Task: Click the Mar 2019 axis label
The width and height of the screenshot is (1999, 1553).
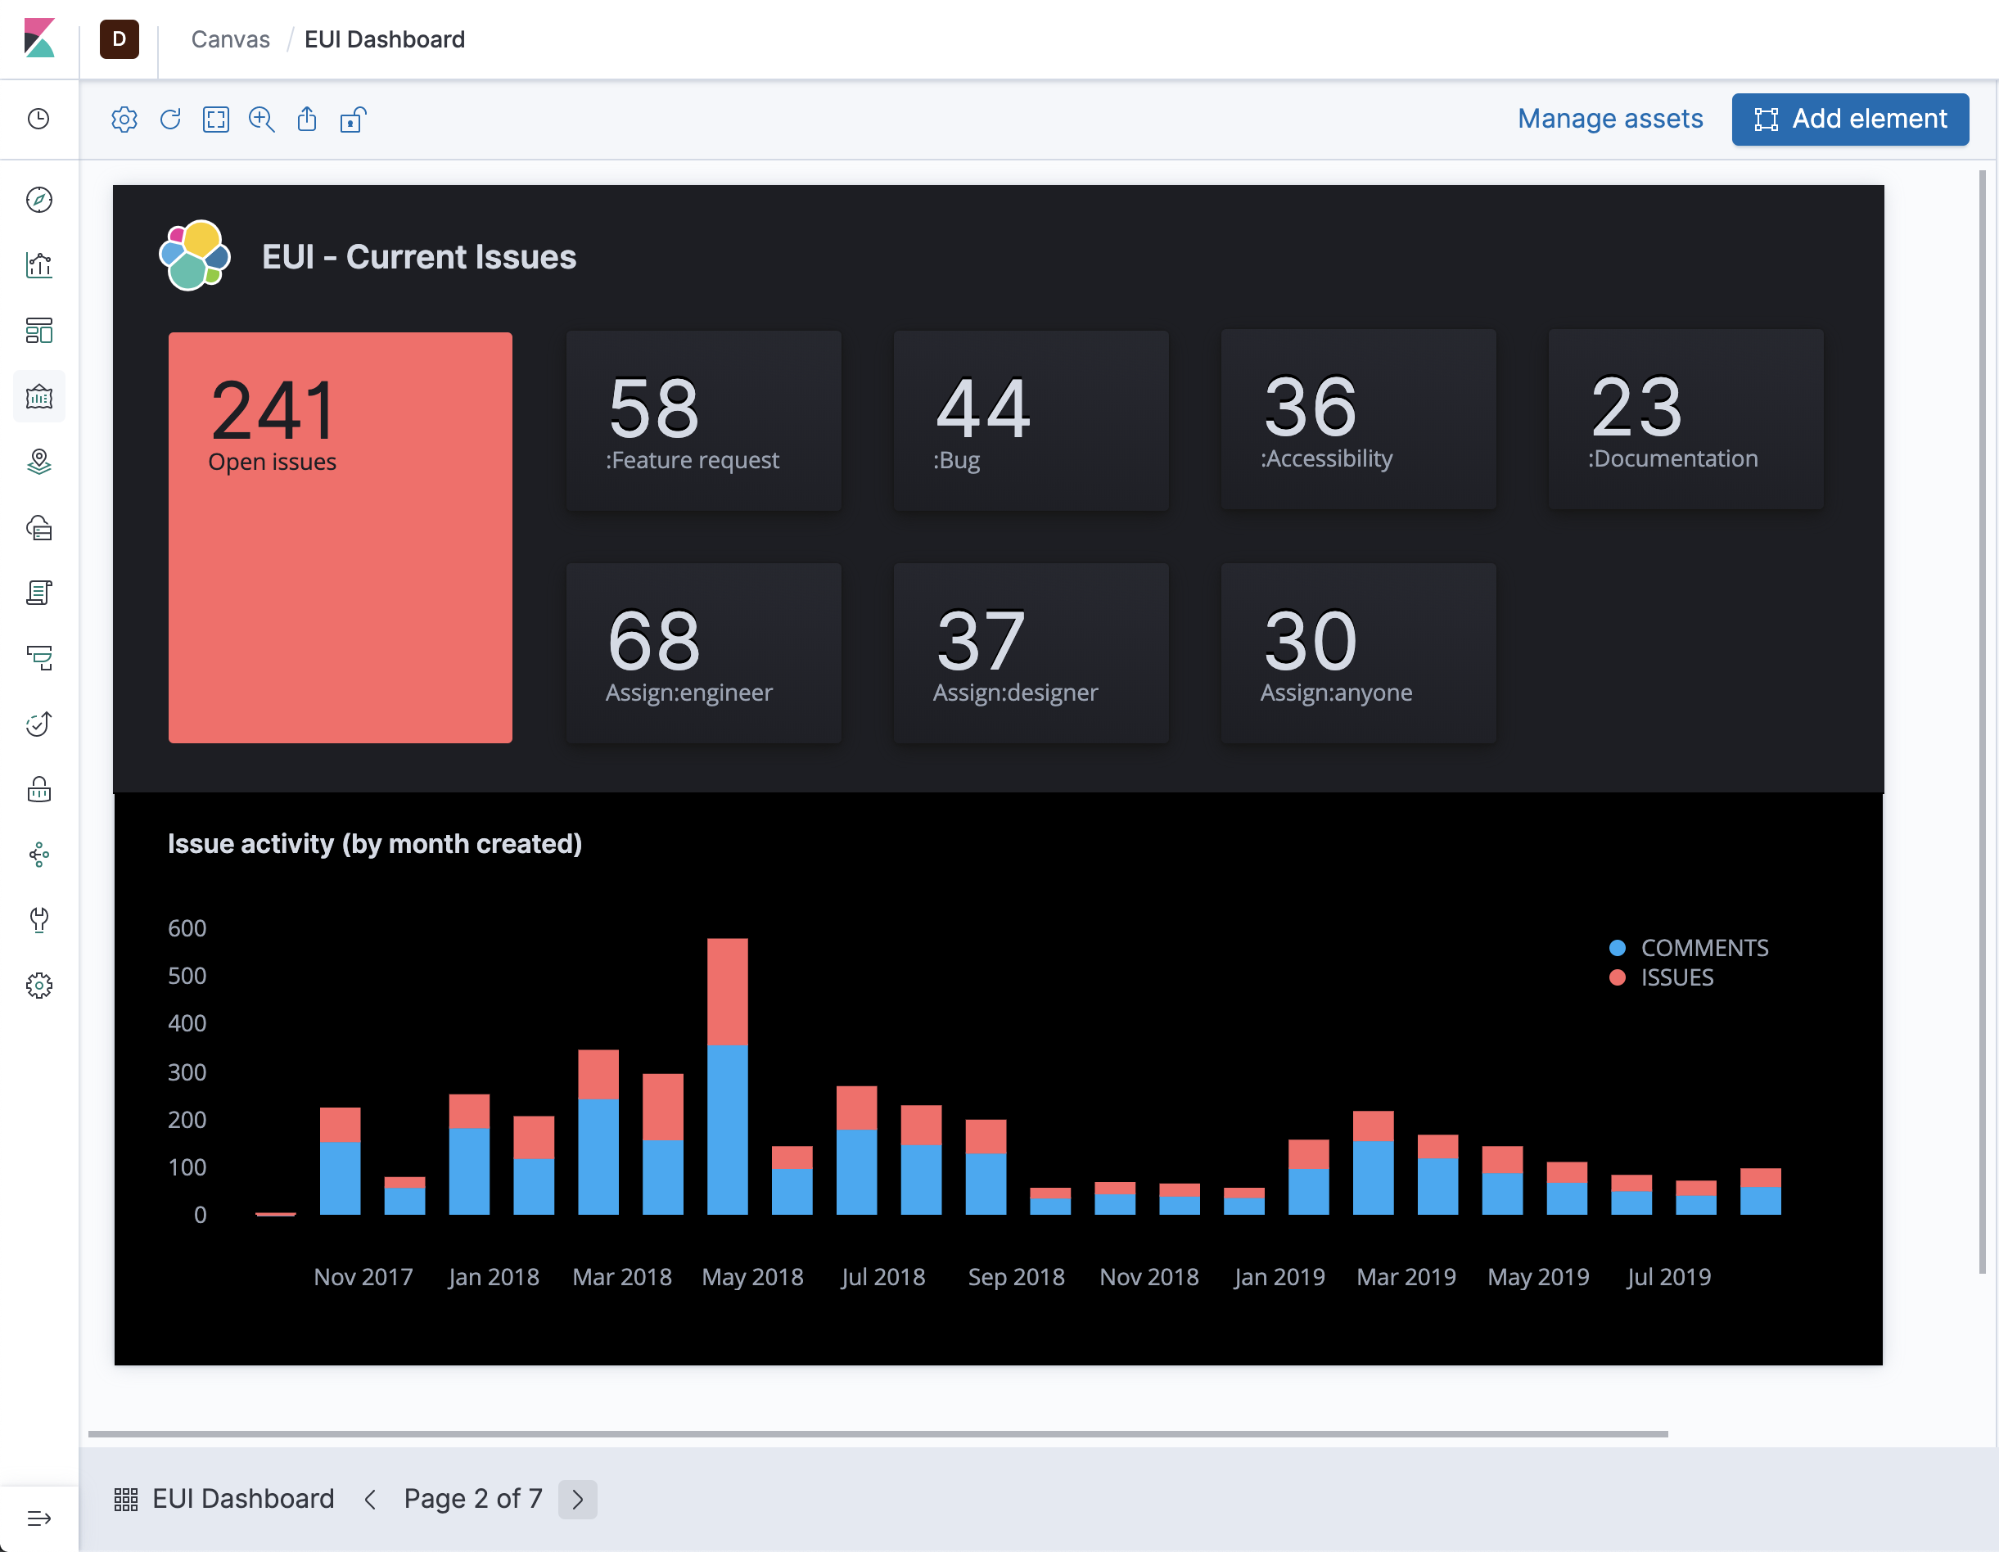Action: click(x=1406, y=1277)
